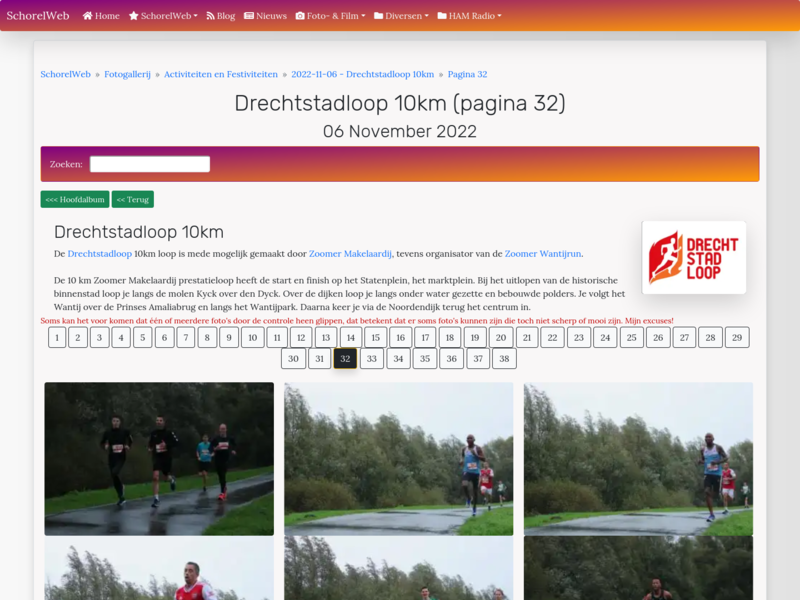This screenshot has width=800, height=600.
Task: Click the star icon beside SchorelWeb menu
Action: 134,16
